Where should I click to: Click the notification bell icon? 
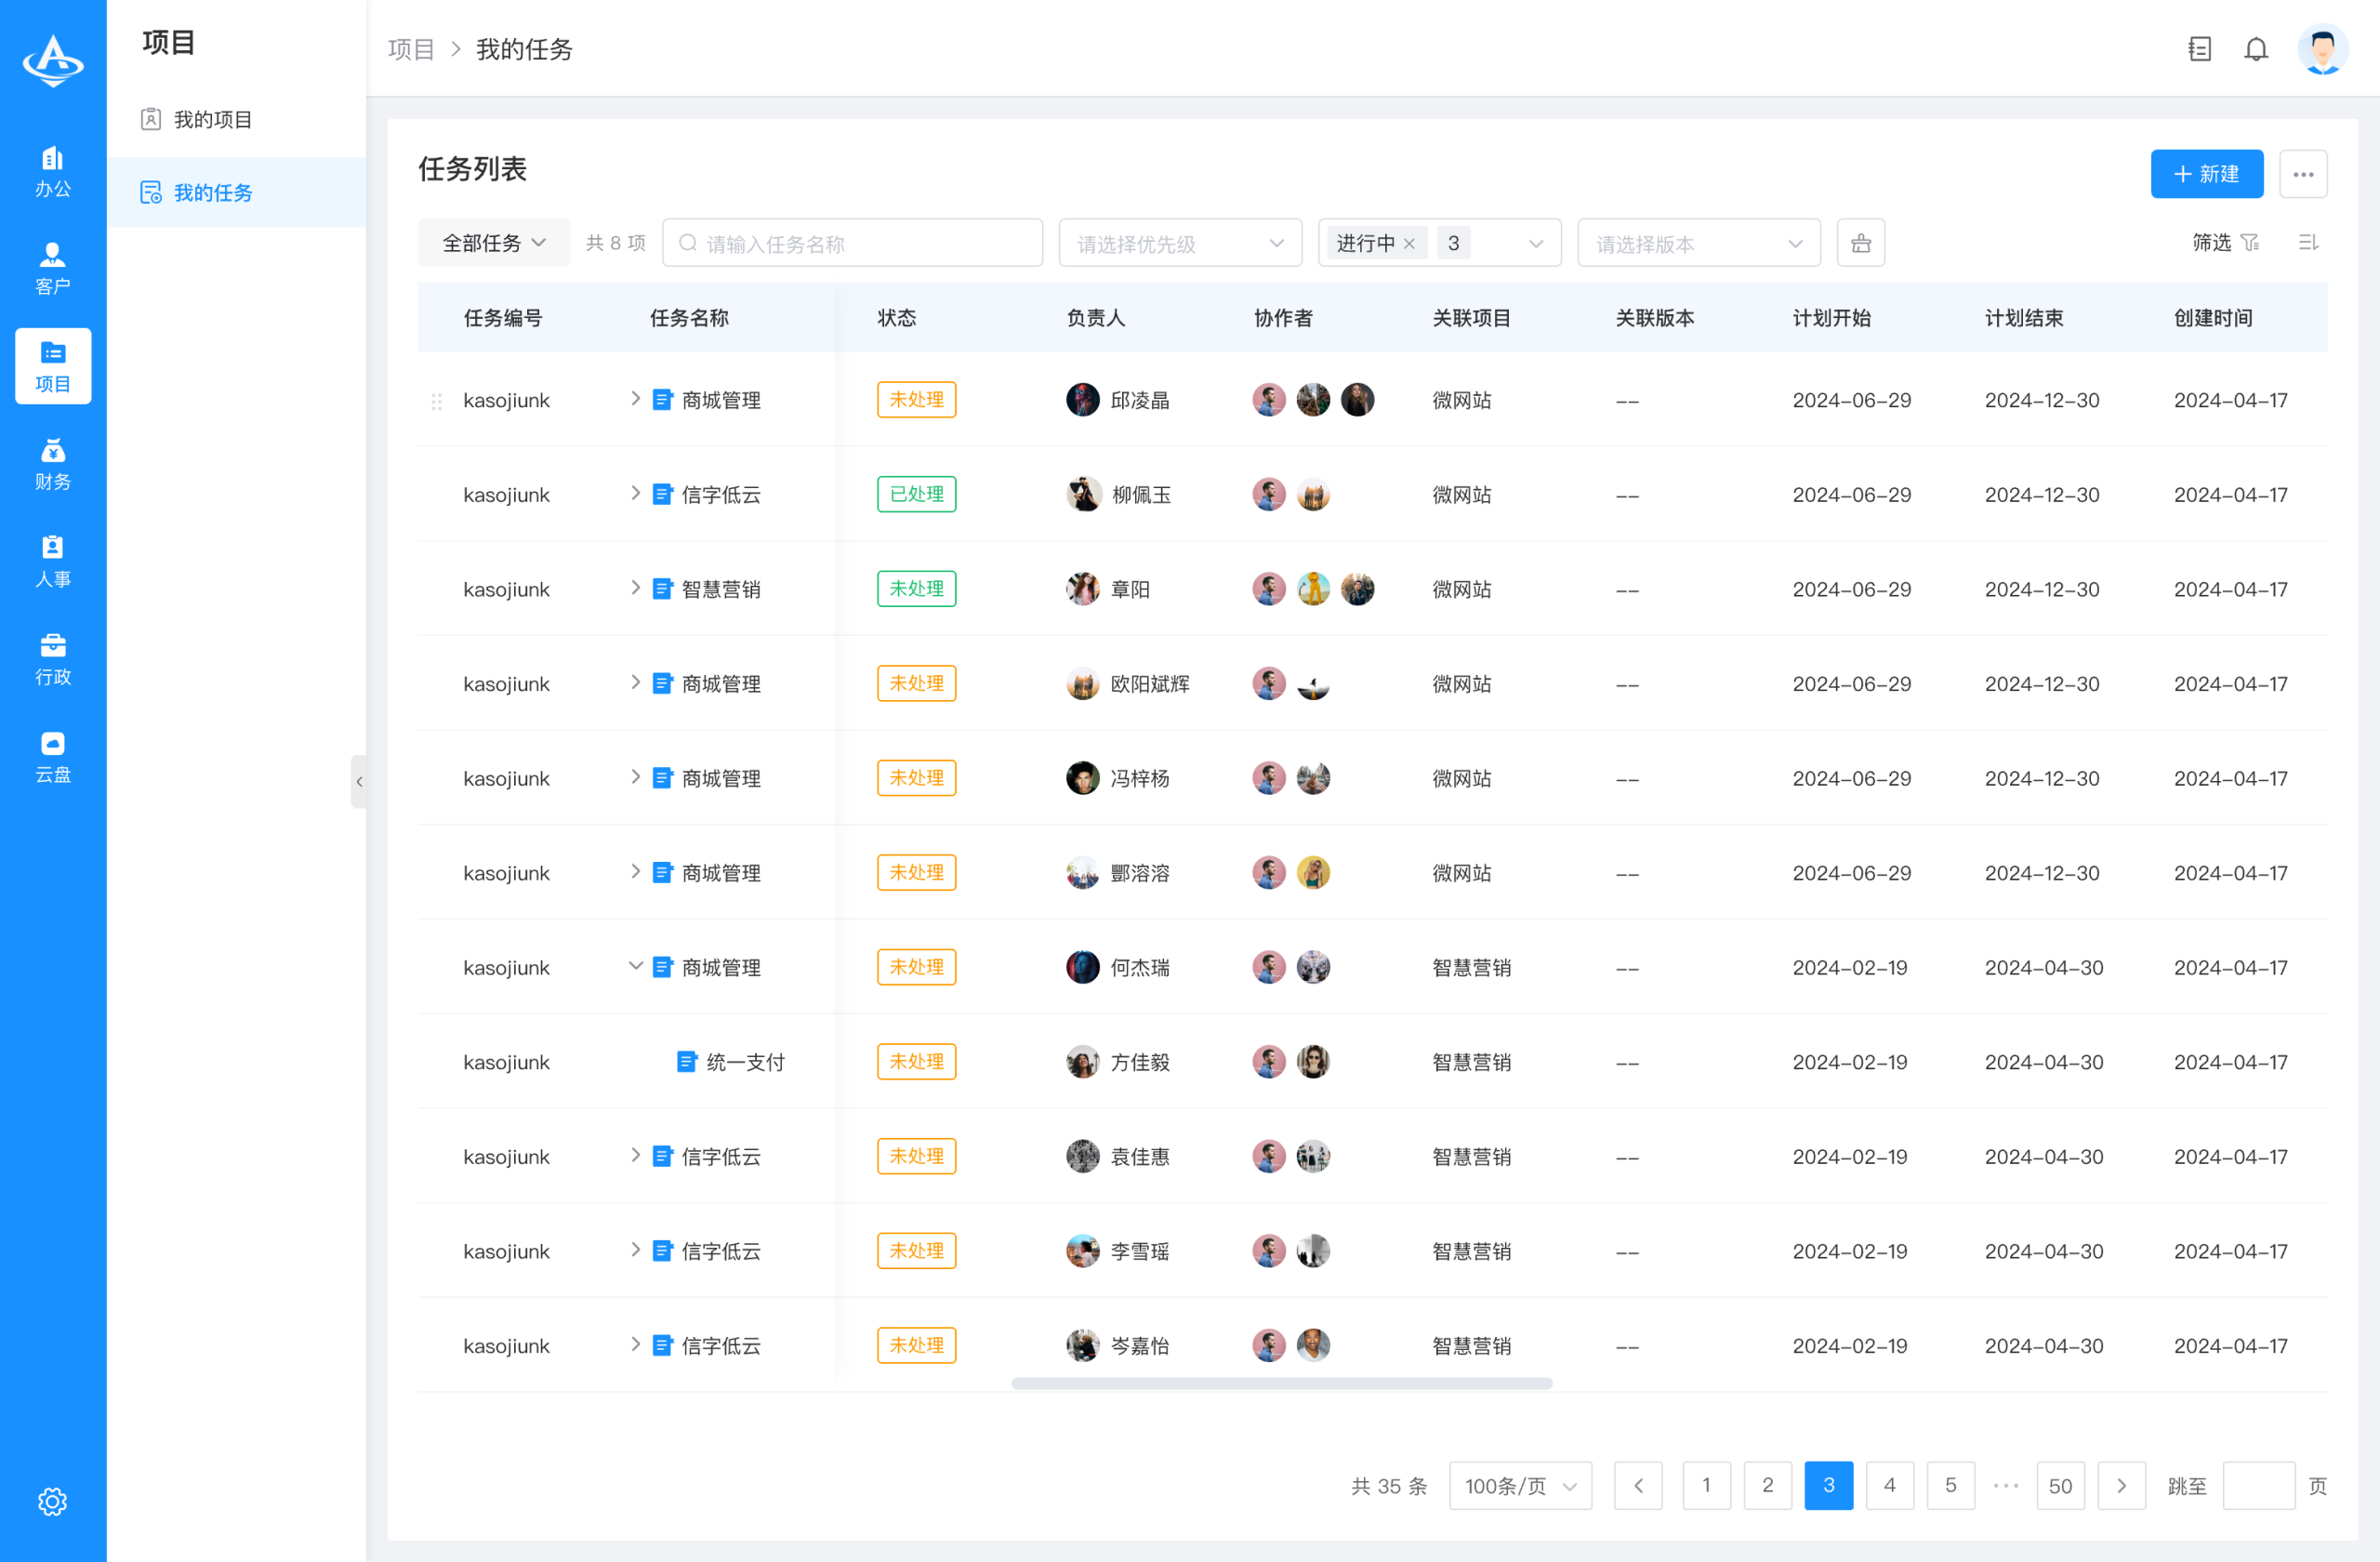tap(2256, 48)
